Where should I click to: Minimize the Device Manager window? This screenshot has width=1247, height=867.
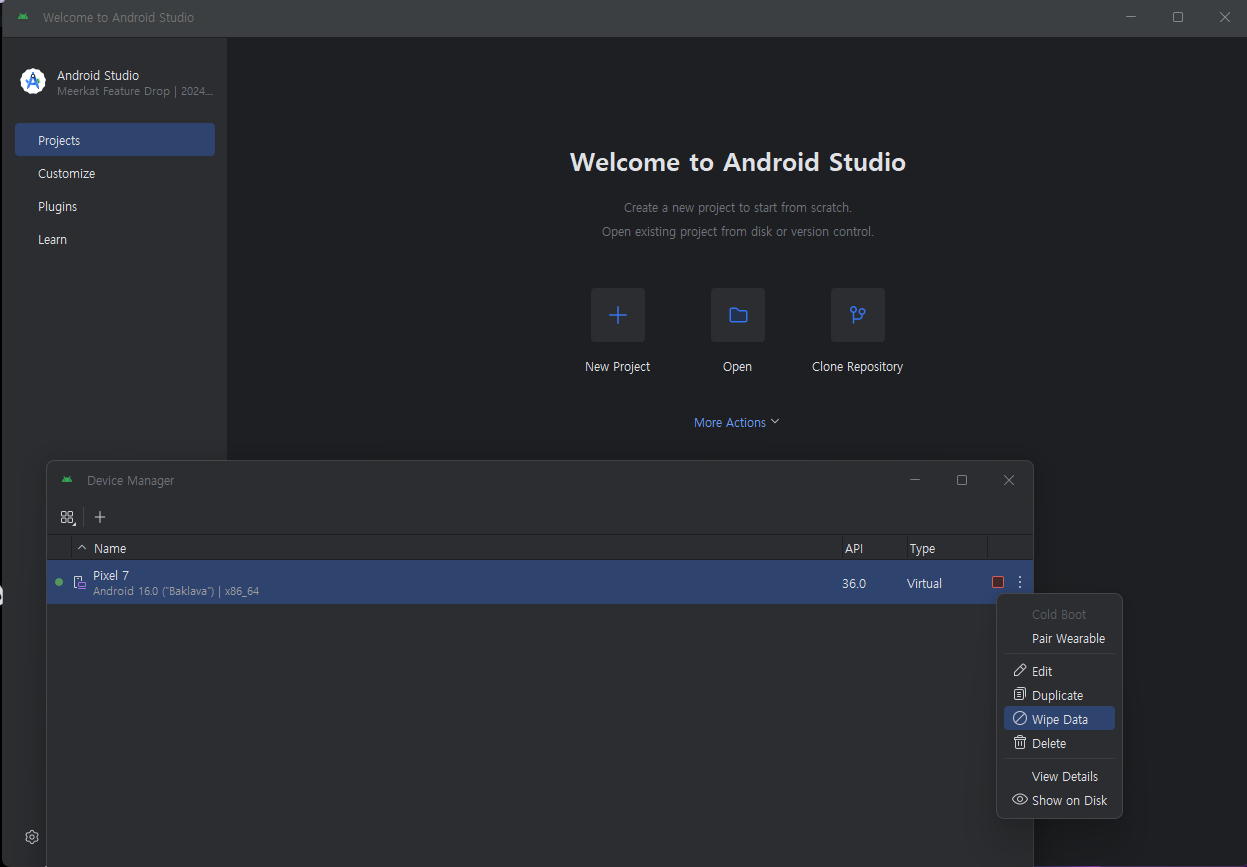tap(915, 480)
